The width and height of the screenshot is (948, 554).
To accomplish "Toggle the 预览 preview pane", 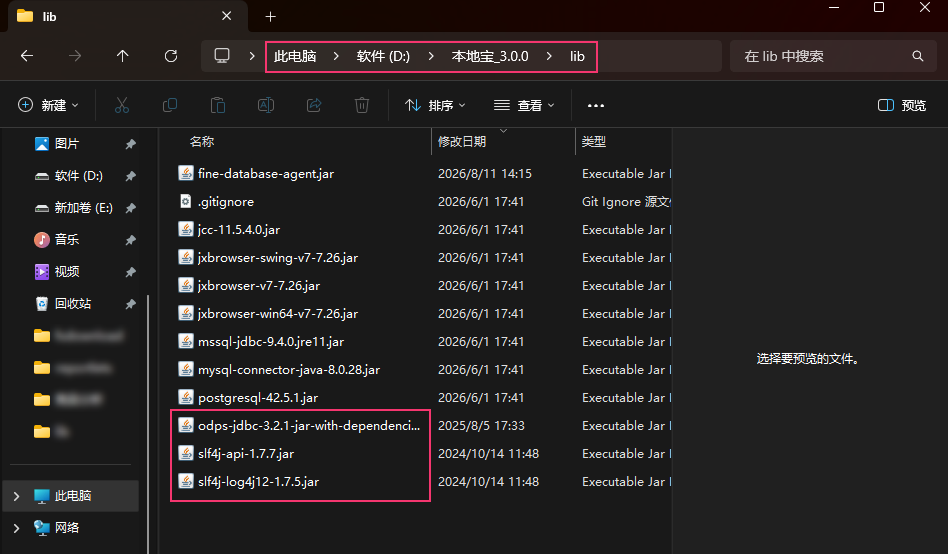I will click(901, 105).
